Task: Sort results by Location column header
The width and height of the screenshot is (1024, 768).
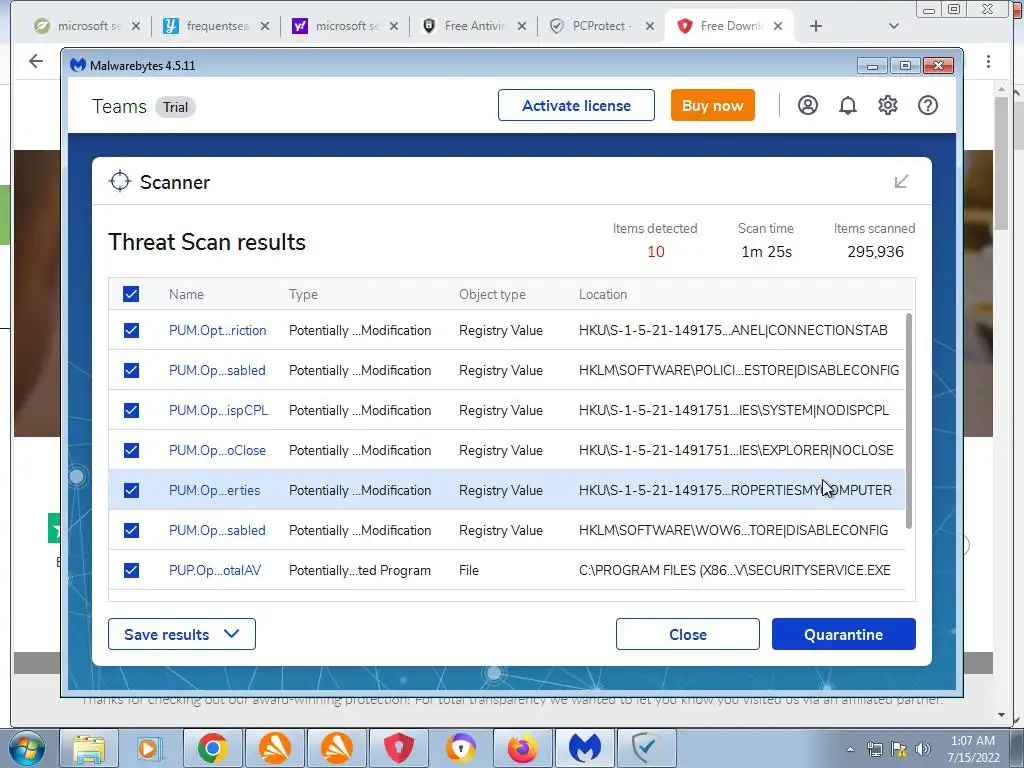Action: (603, 295)
